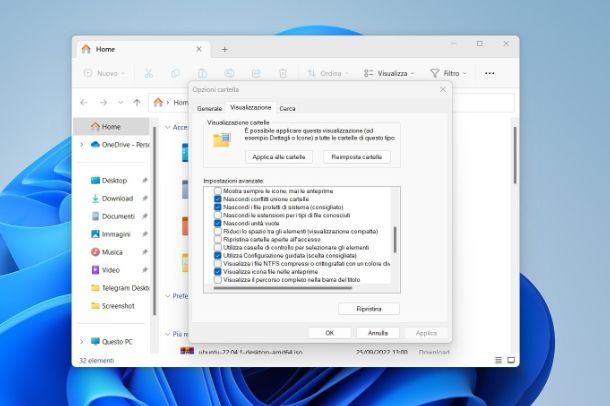Click the Copy icon in Explorer toolbar
Viewport: 610px width, 406px height.
(175, 73)
